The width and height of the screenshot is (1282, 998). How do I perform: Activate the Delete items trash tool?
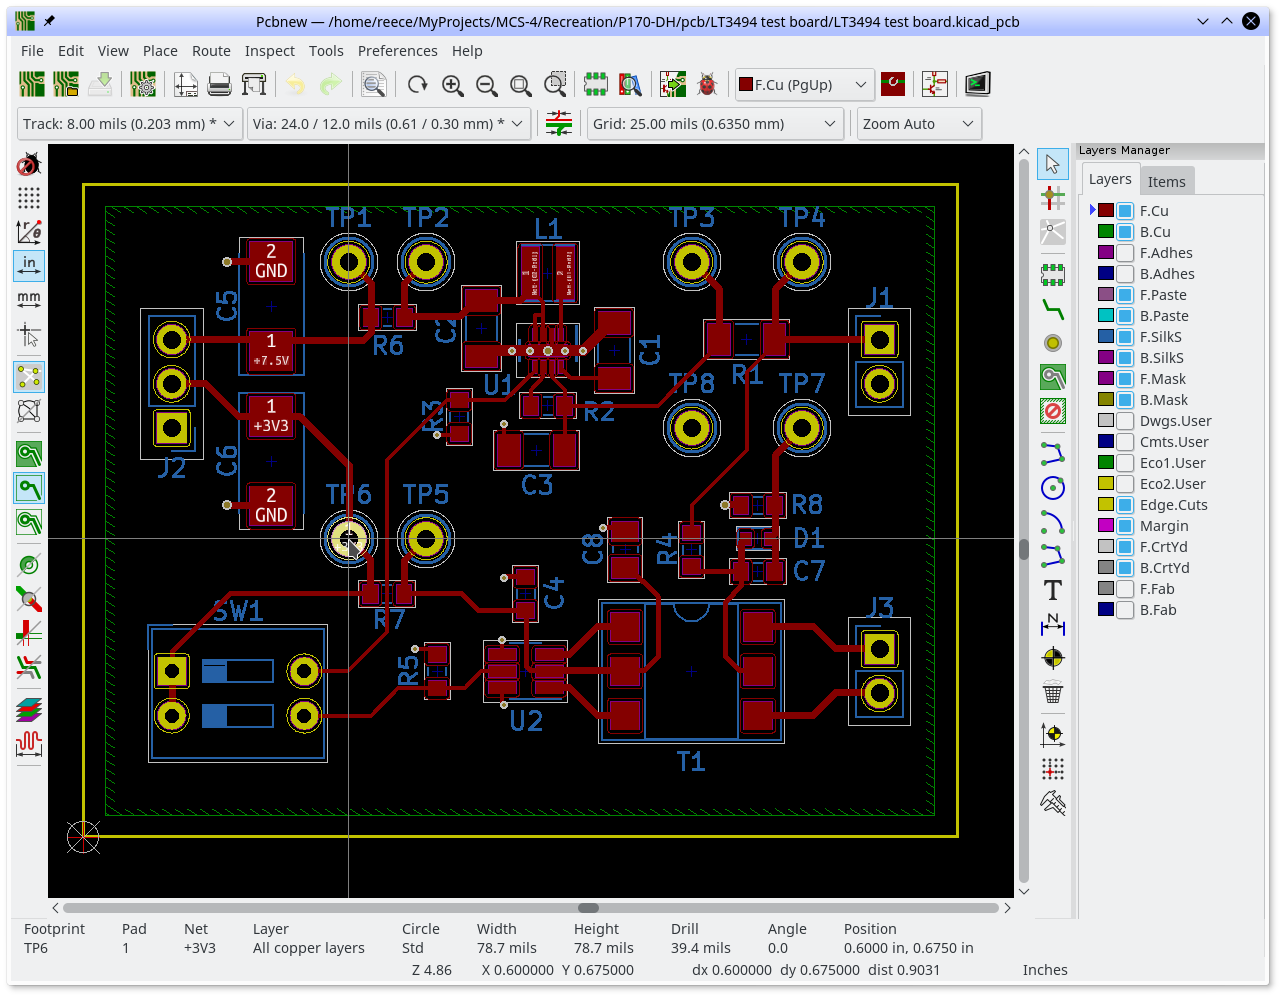(x=1052, y=692)
